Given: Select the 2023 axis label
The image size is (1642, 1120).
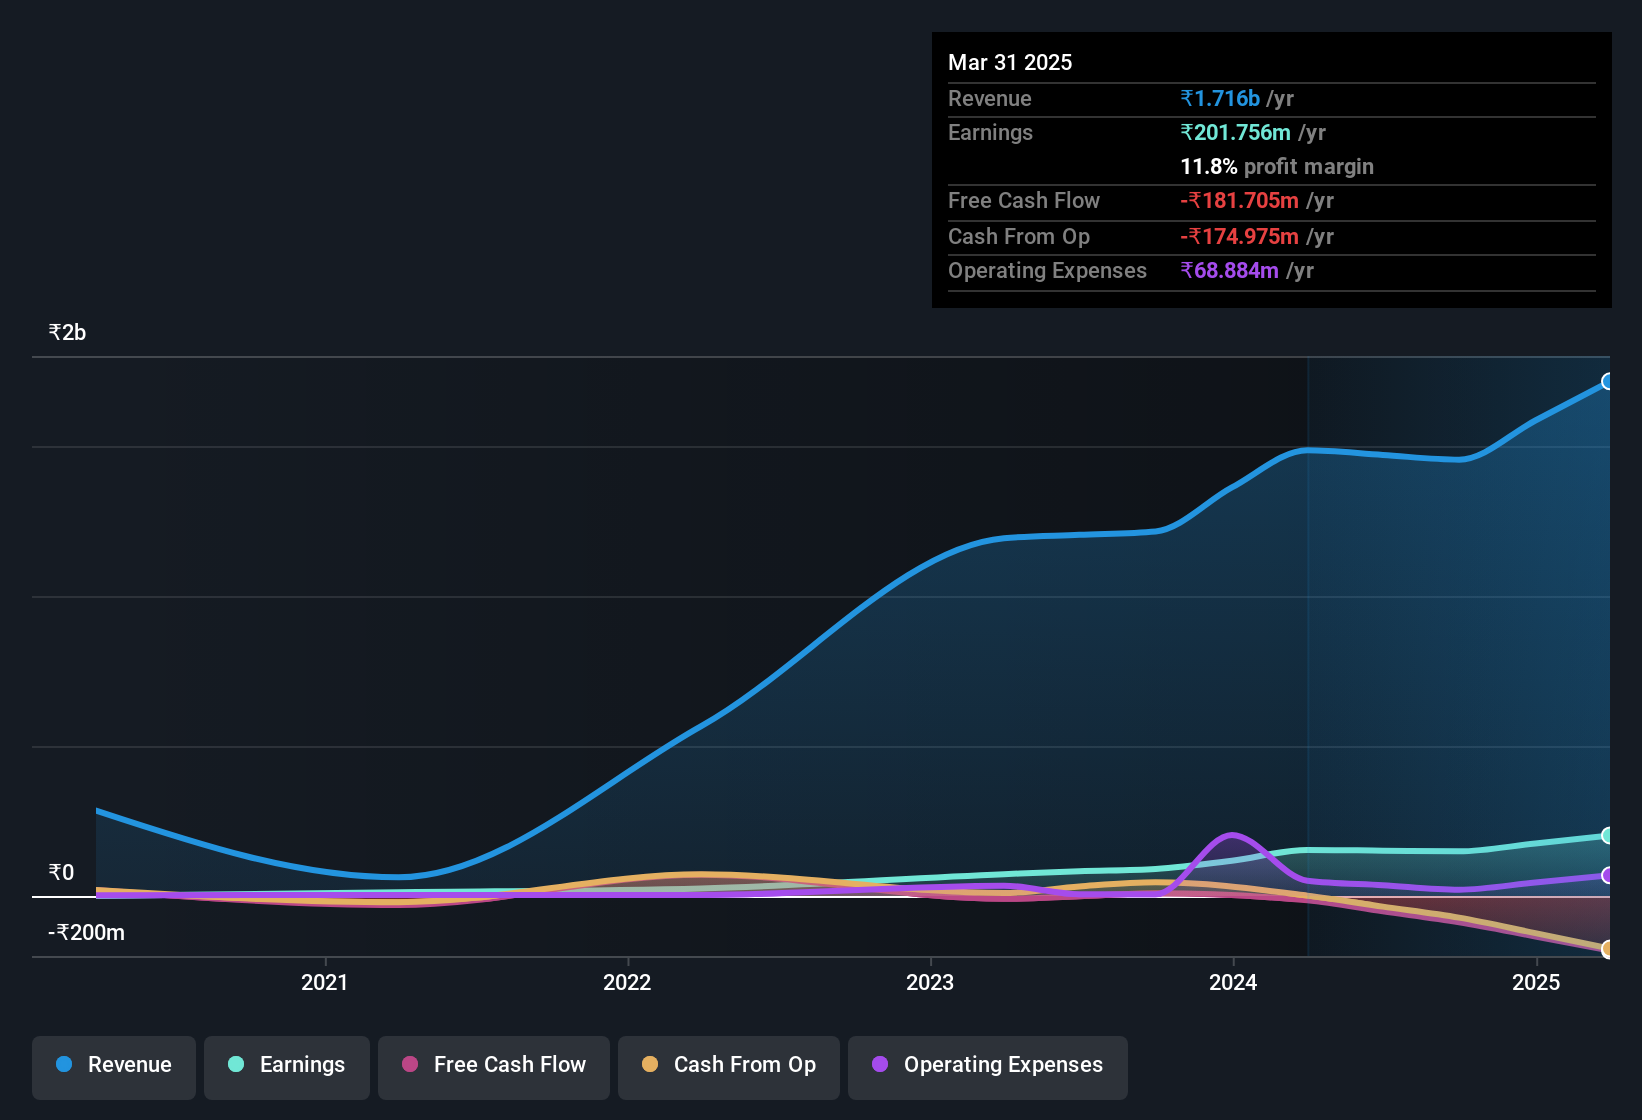Looking at the screenshot, I should coord(930,983).
